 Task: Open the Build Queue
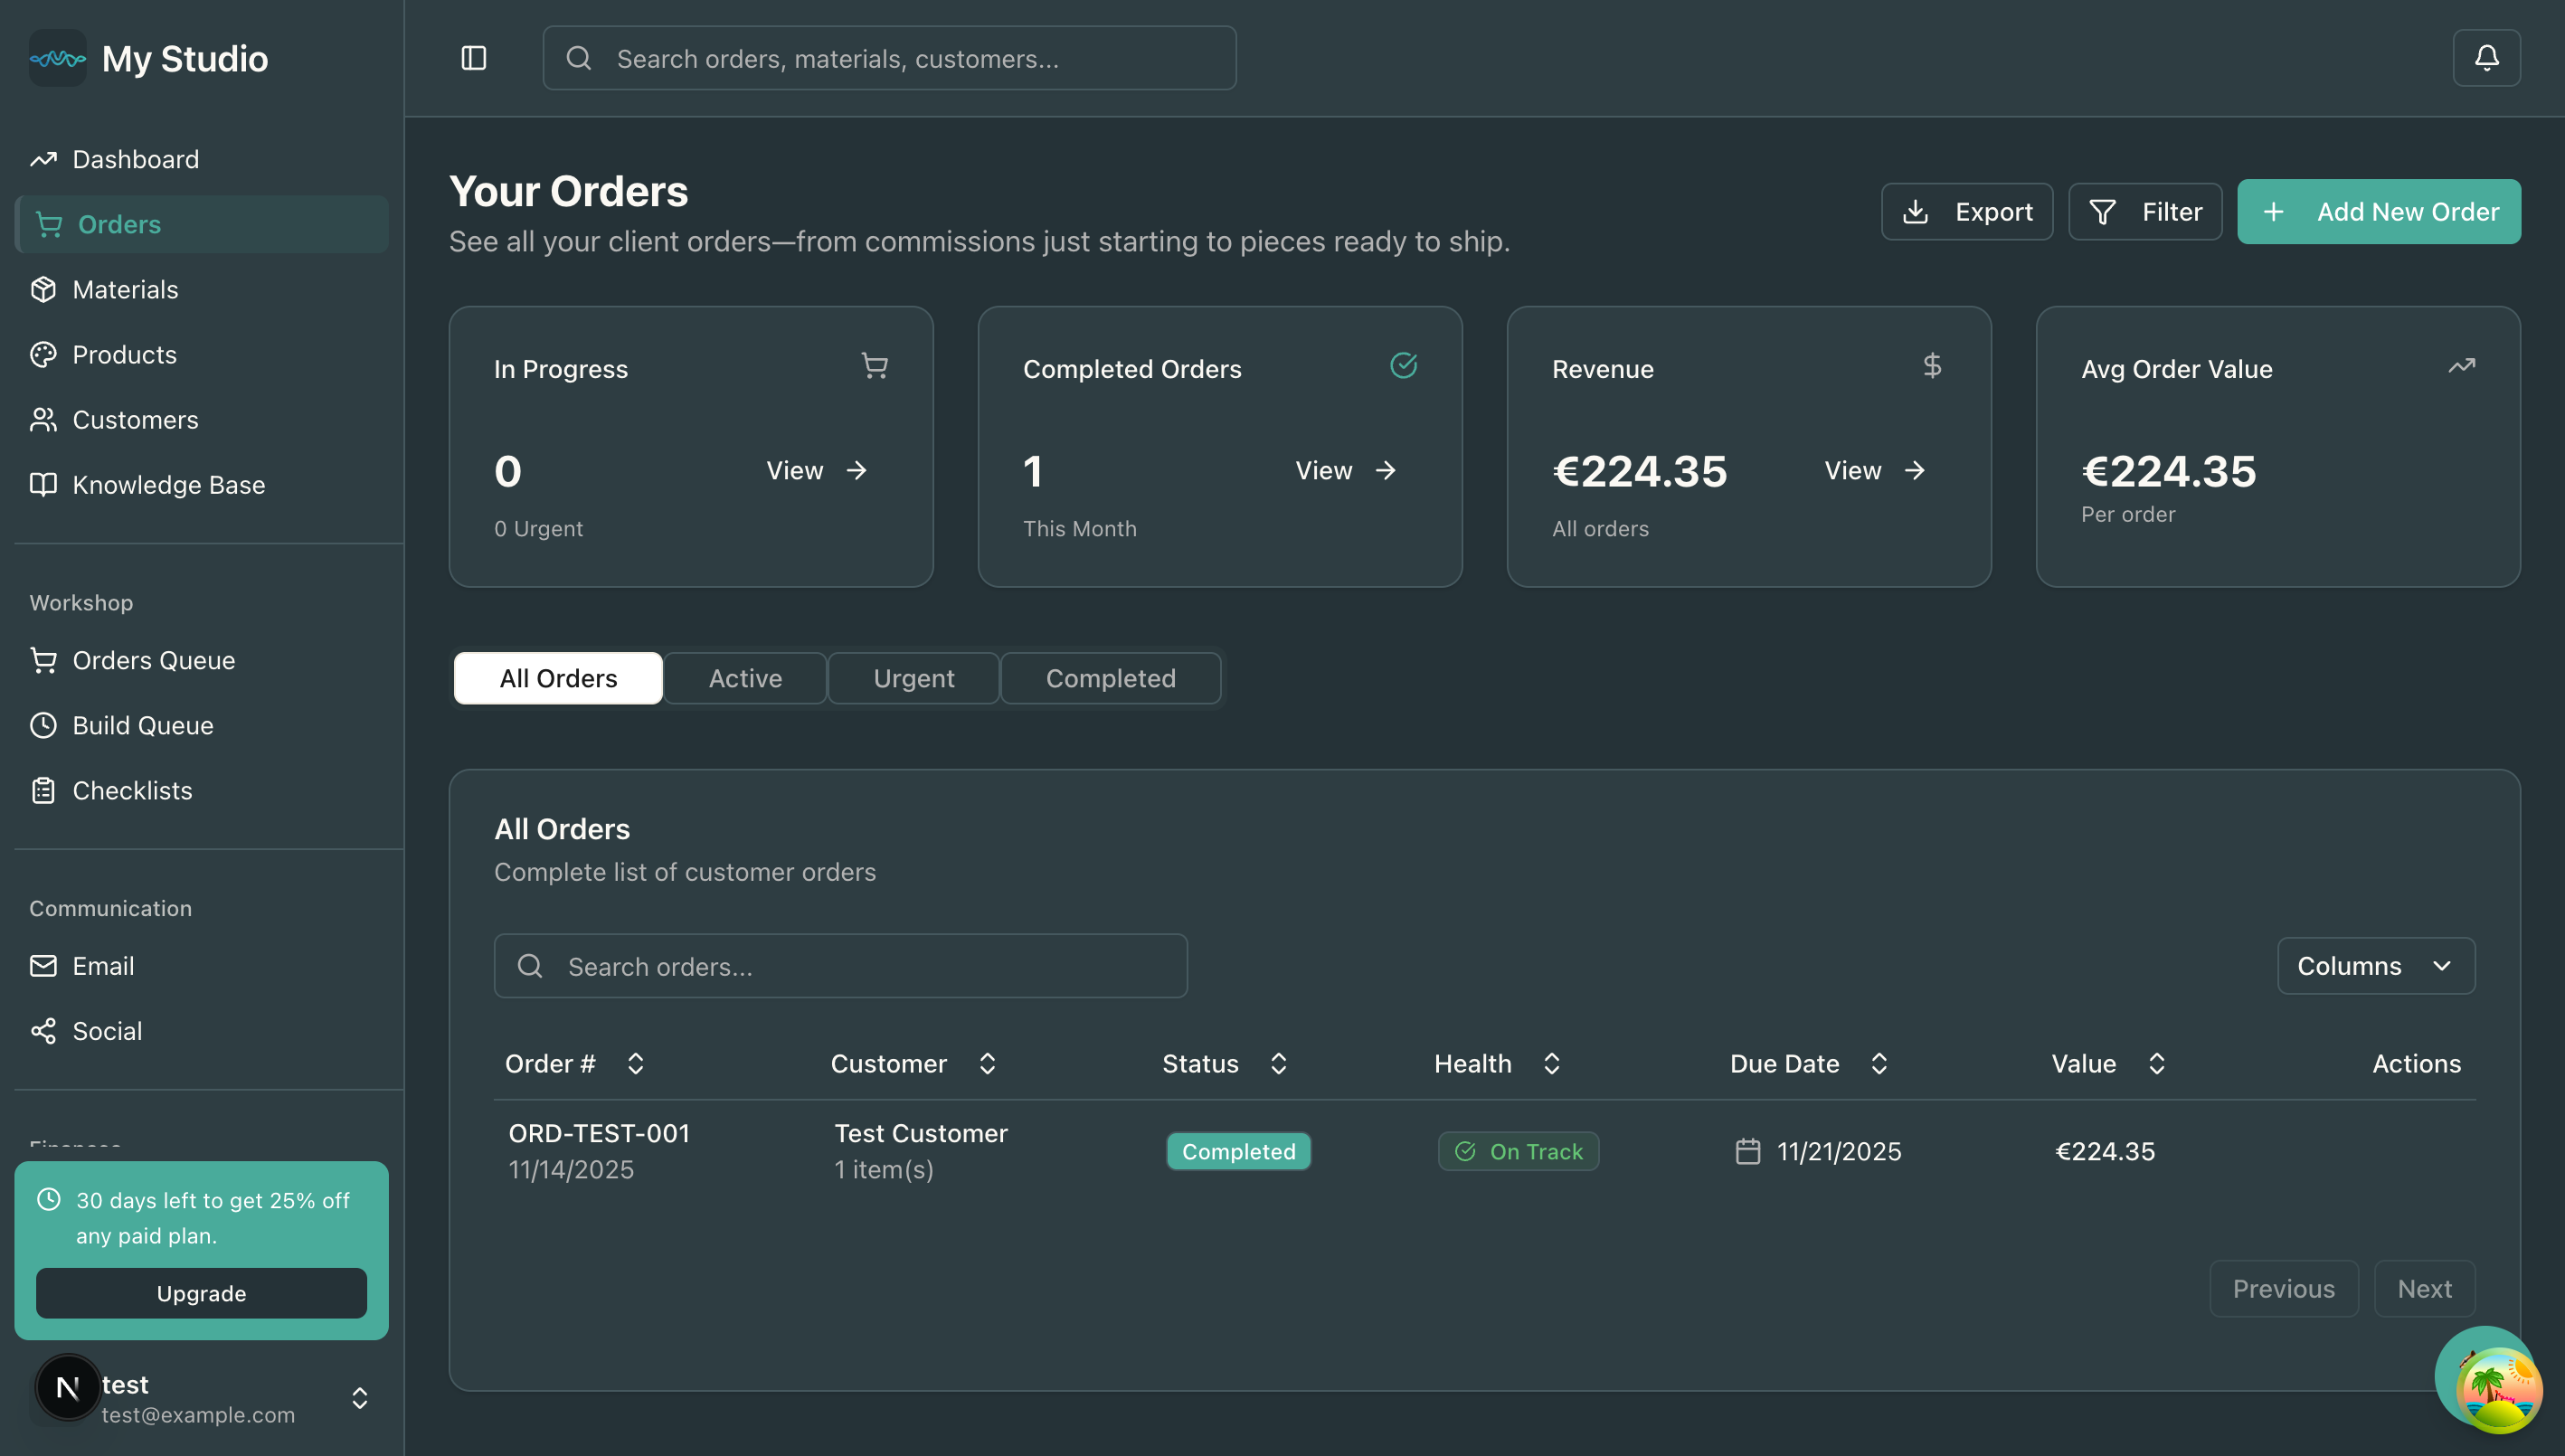[142, 725]
